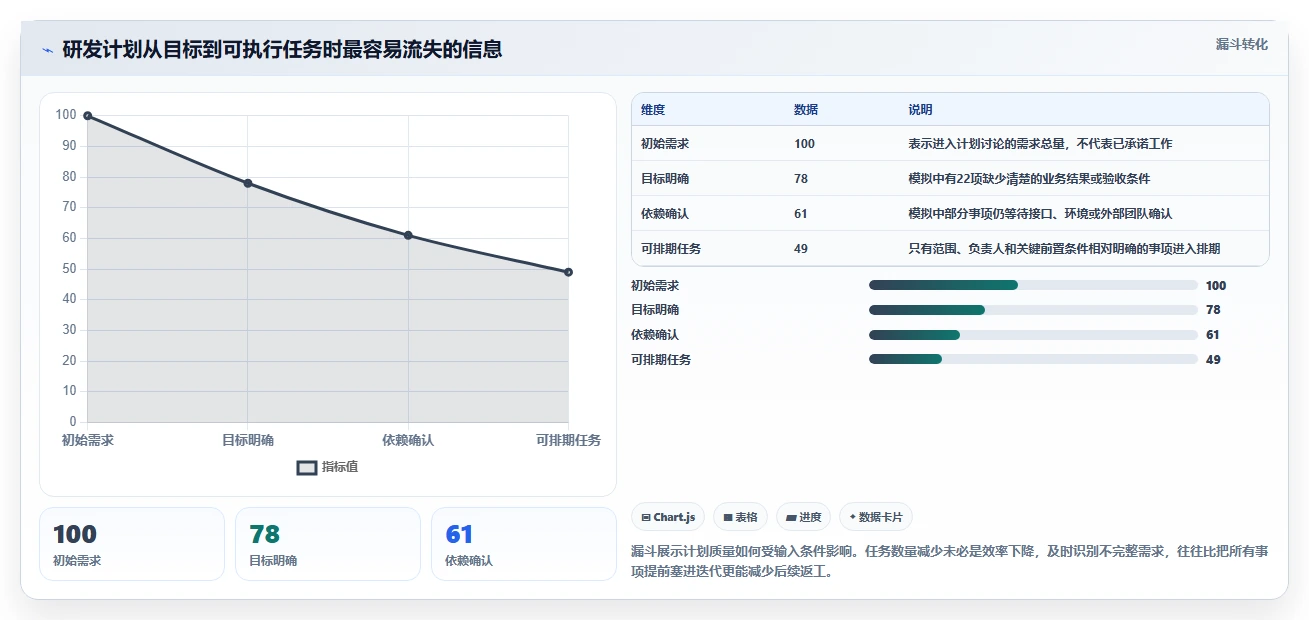Toggle the 指标值 legend item

[x=328, y=467]
